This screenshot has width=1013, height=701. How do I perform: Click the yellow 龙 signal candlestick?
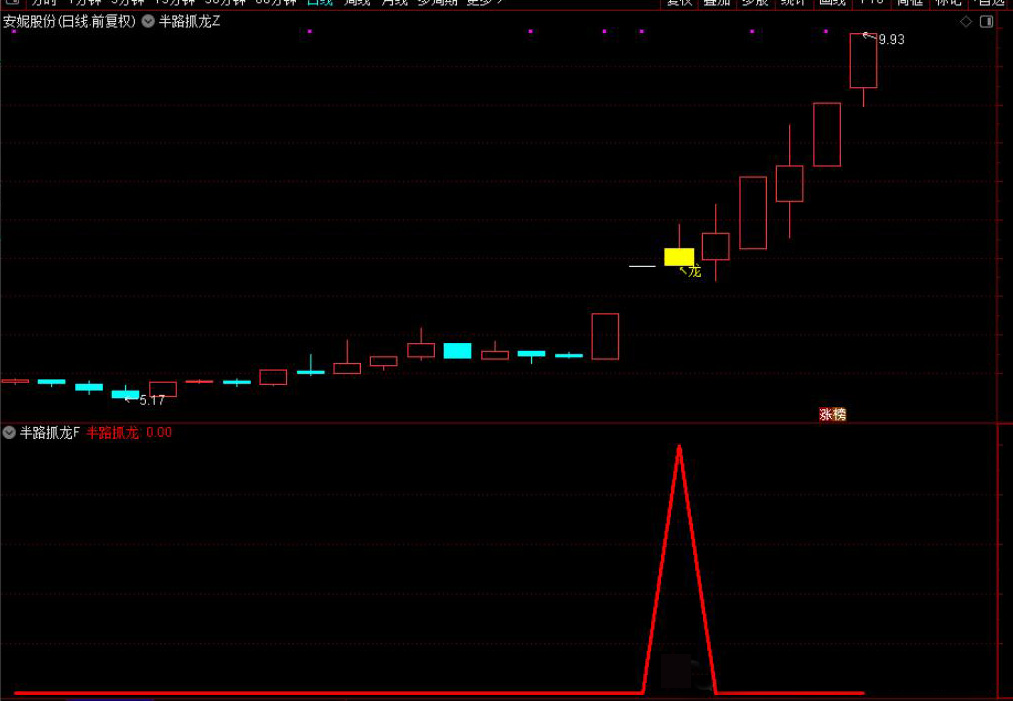click(x=679, y=257)
